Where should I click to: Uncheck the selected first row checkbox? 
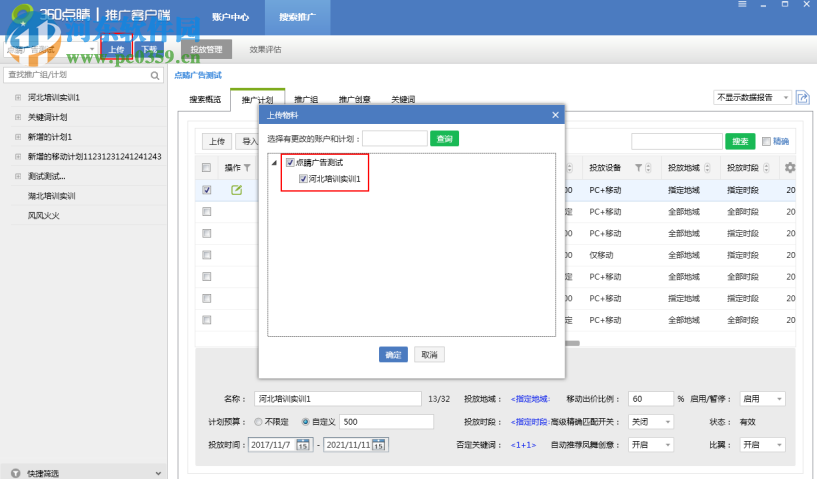click(206, 190)
